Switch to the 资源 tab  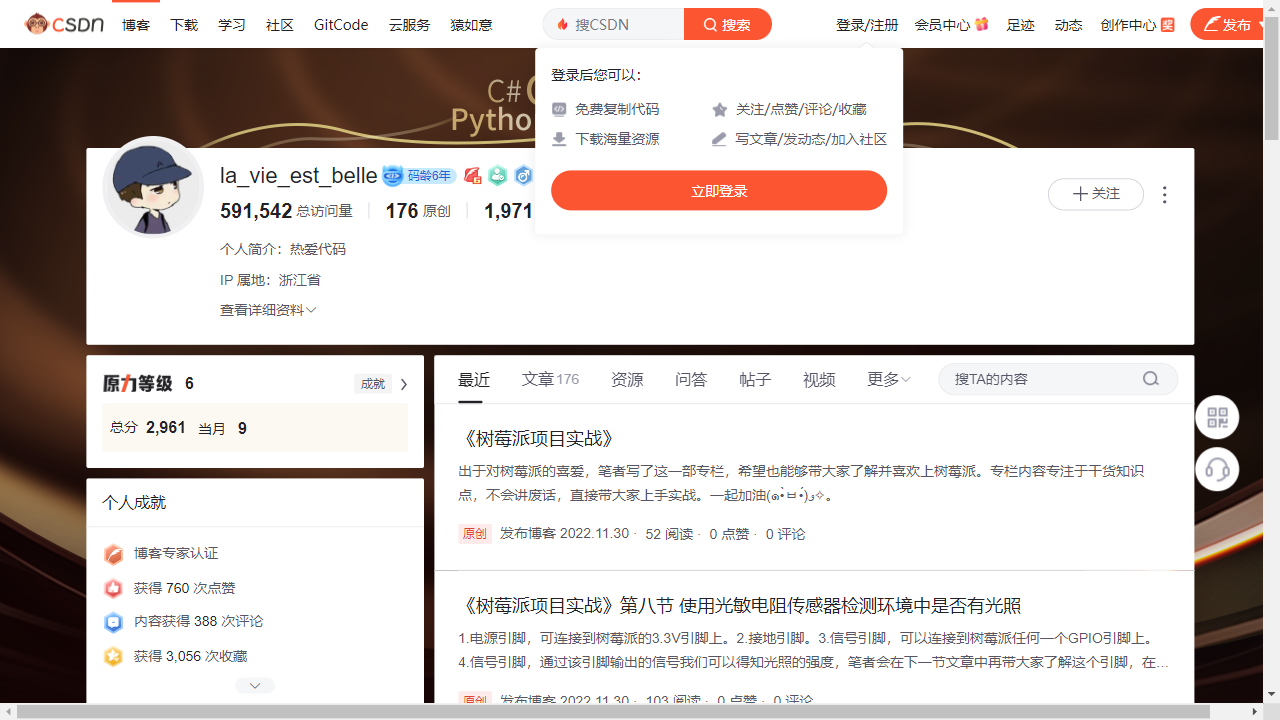coord(627,380)
